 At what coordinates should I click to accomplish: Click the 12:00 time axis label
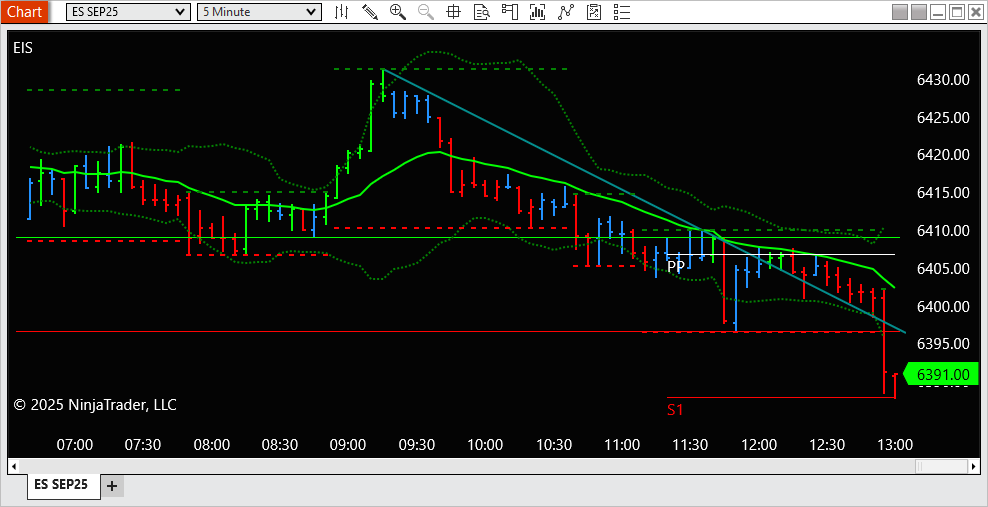(x=759, y=445)
